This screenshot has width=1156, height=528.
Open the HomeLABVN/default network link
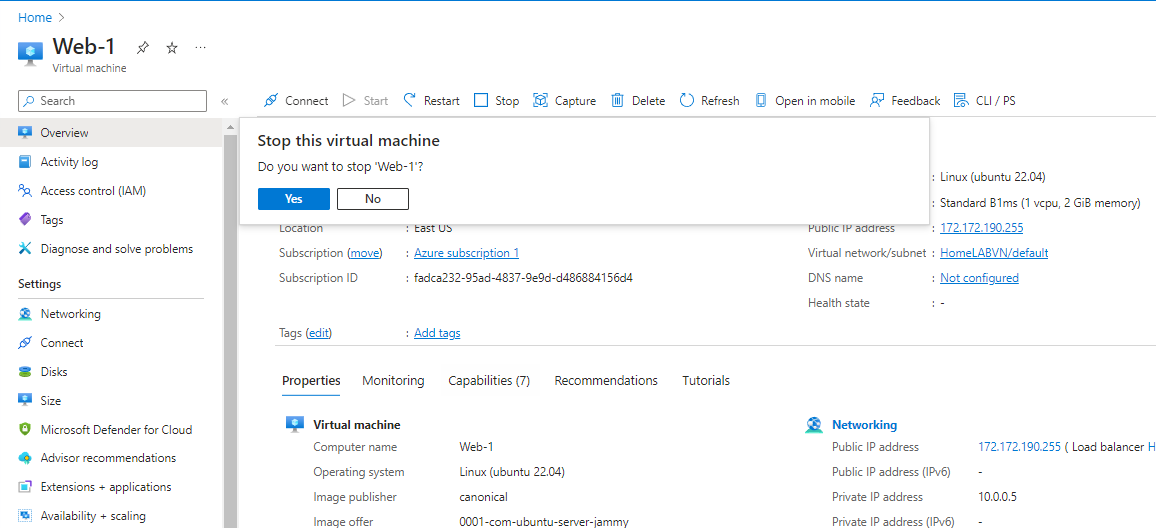[994, 253]
